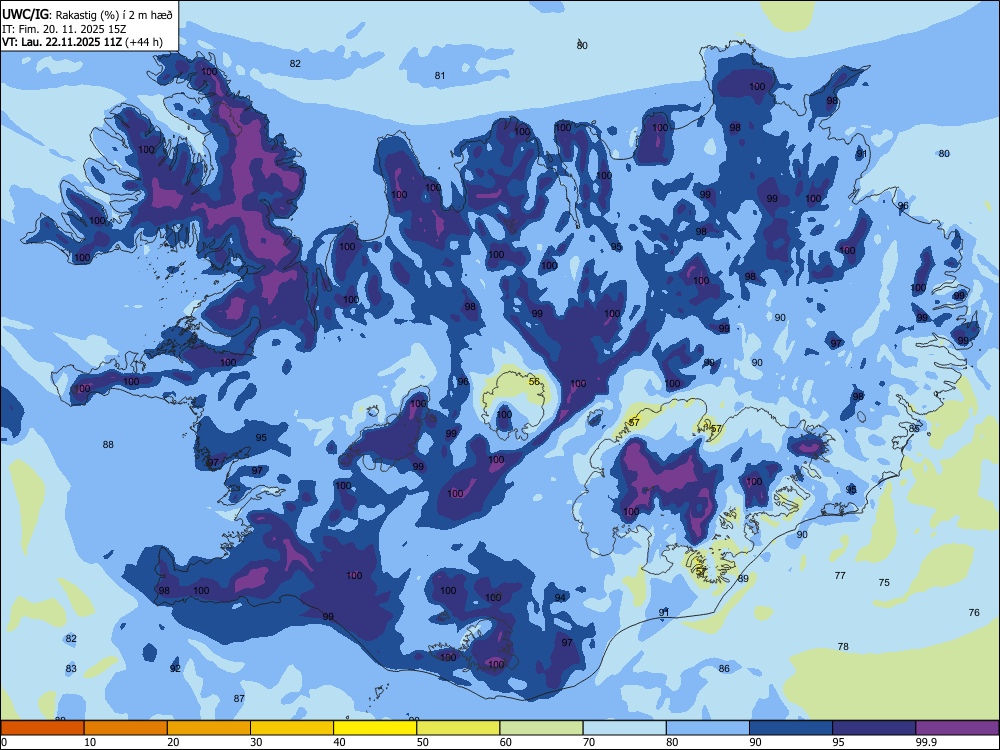
Task: Click the legend tick label '50'
Action: pos(423,742)
